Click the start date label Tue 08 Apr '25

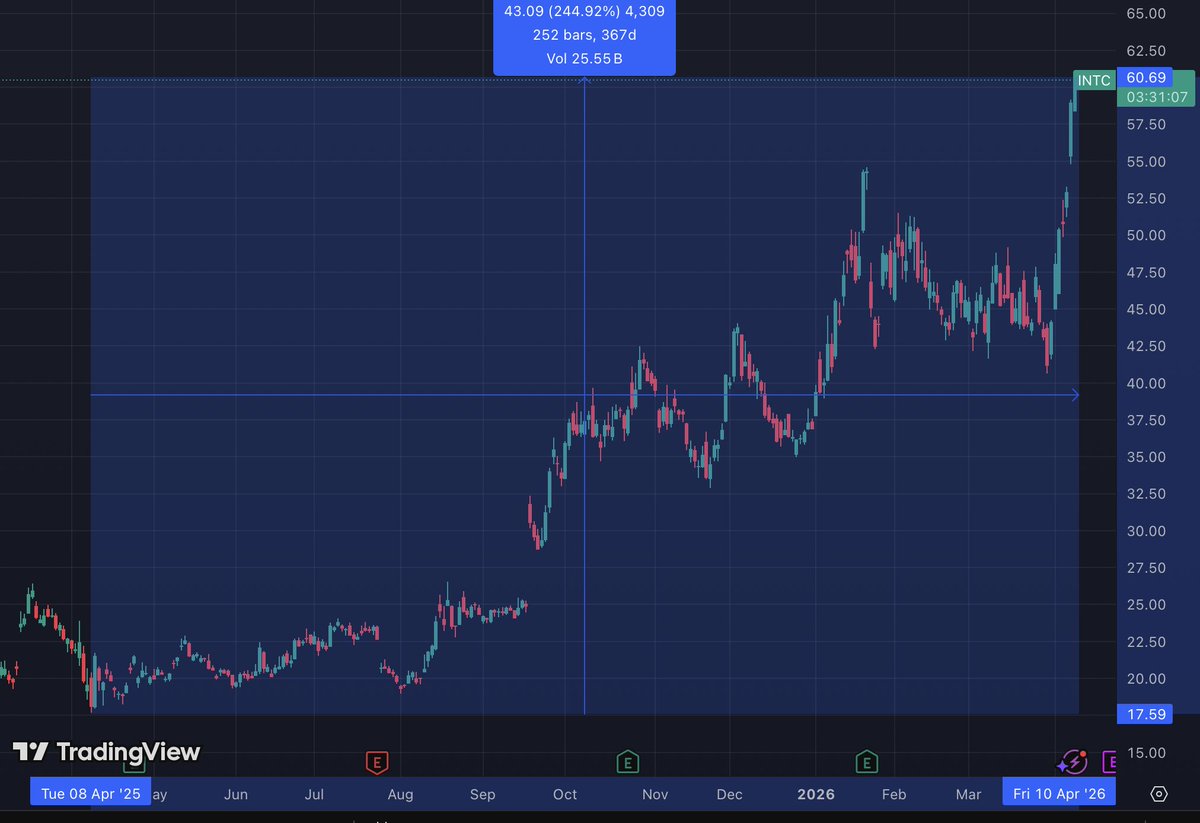[91, 794]
